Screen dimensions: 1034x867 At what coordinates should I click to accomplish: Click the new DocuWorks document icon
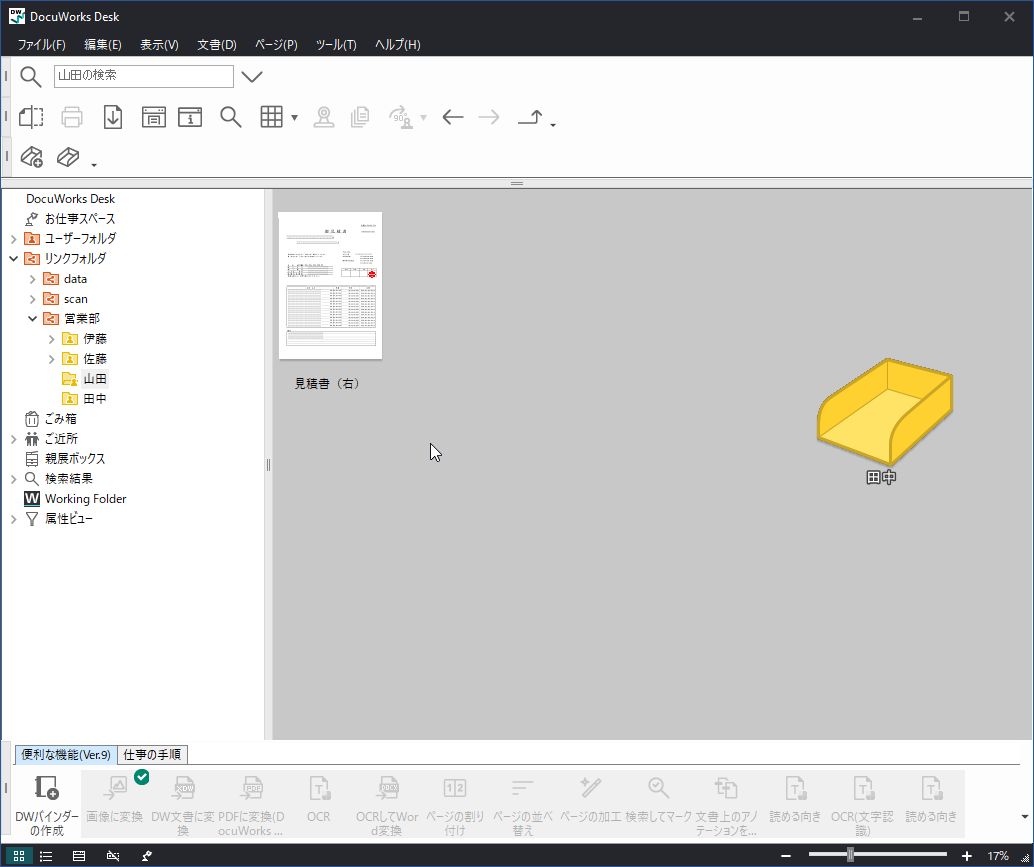click(x=31, y=117)
